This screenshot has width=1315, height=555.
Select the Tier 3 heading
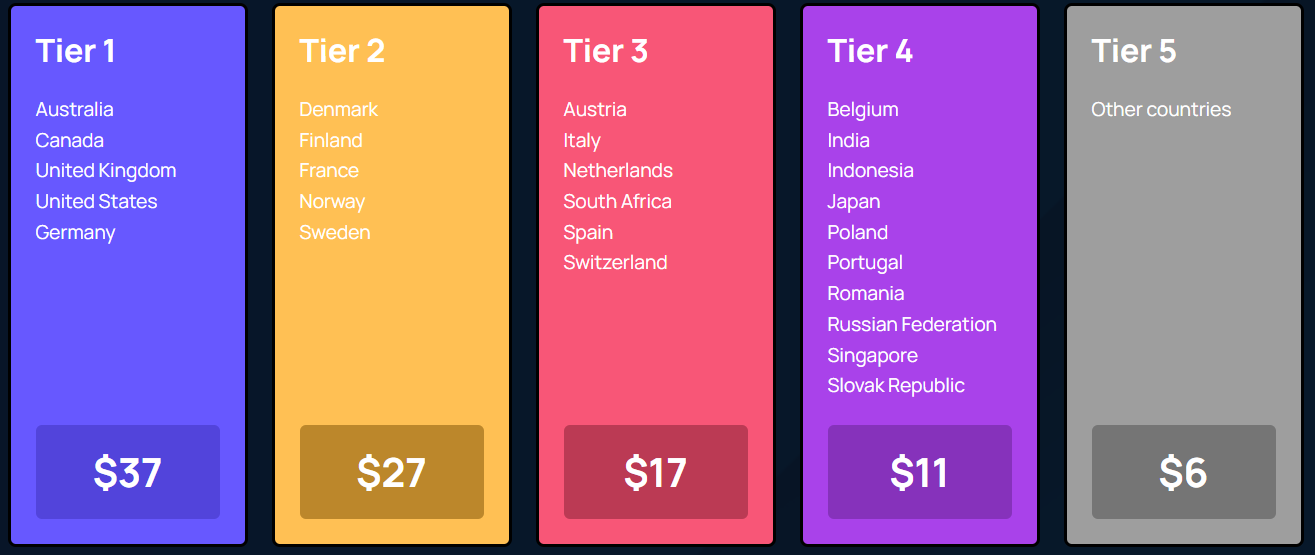click(x=606, y=51)
